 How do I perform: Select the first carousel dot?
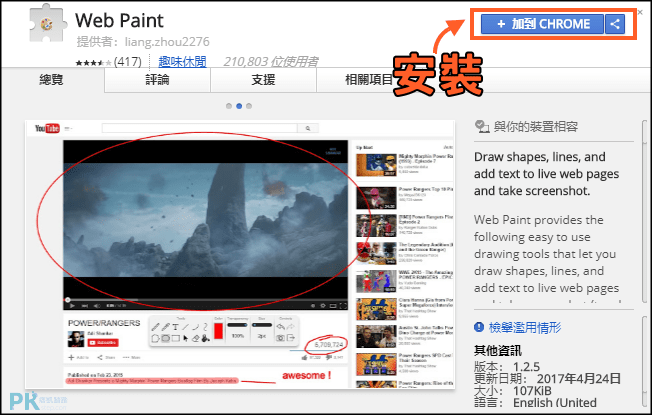click(229, 106)
